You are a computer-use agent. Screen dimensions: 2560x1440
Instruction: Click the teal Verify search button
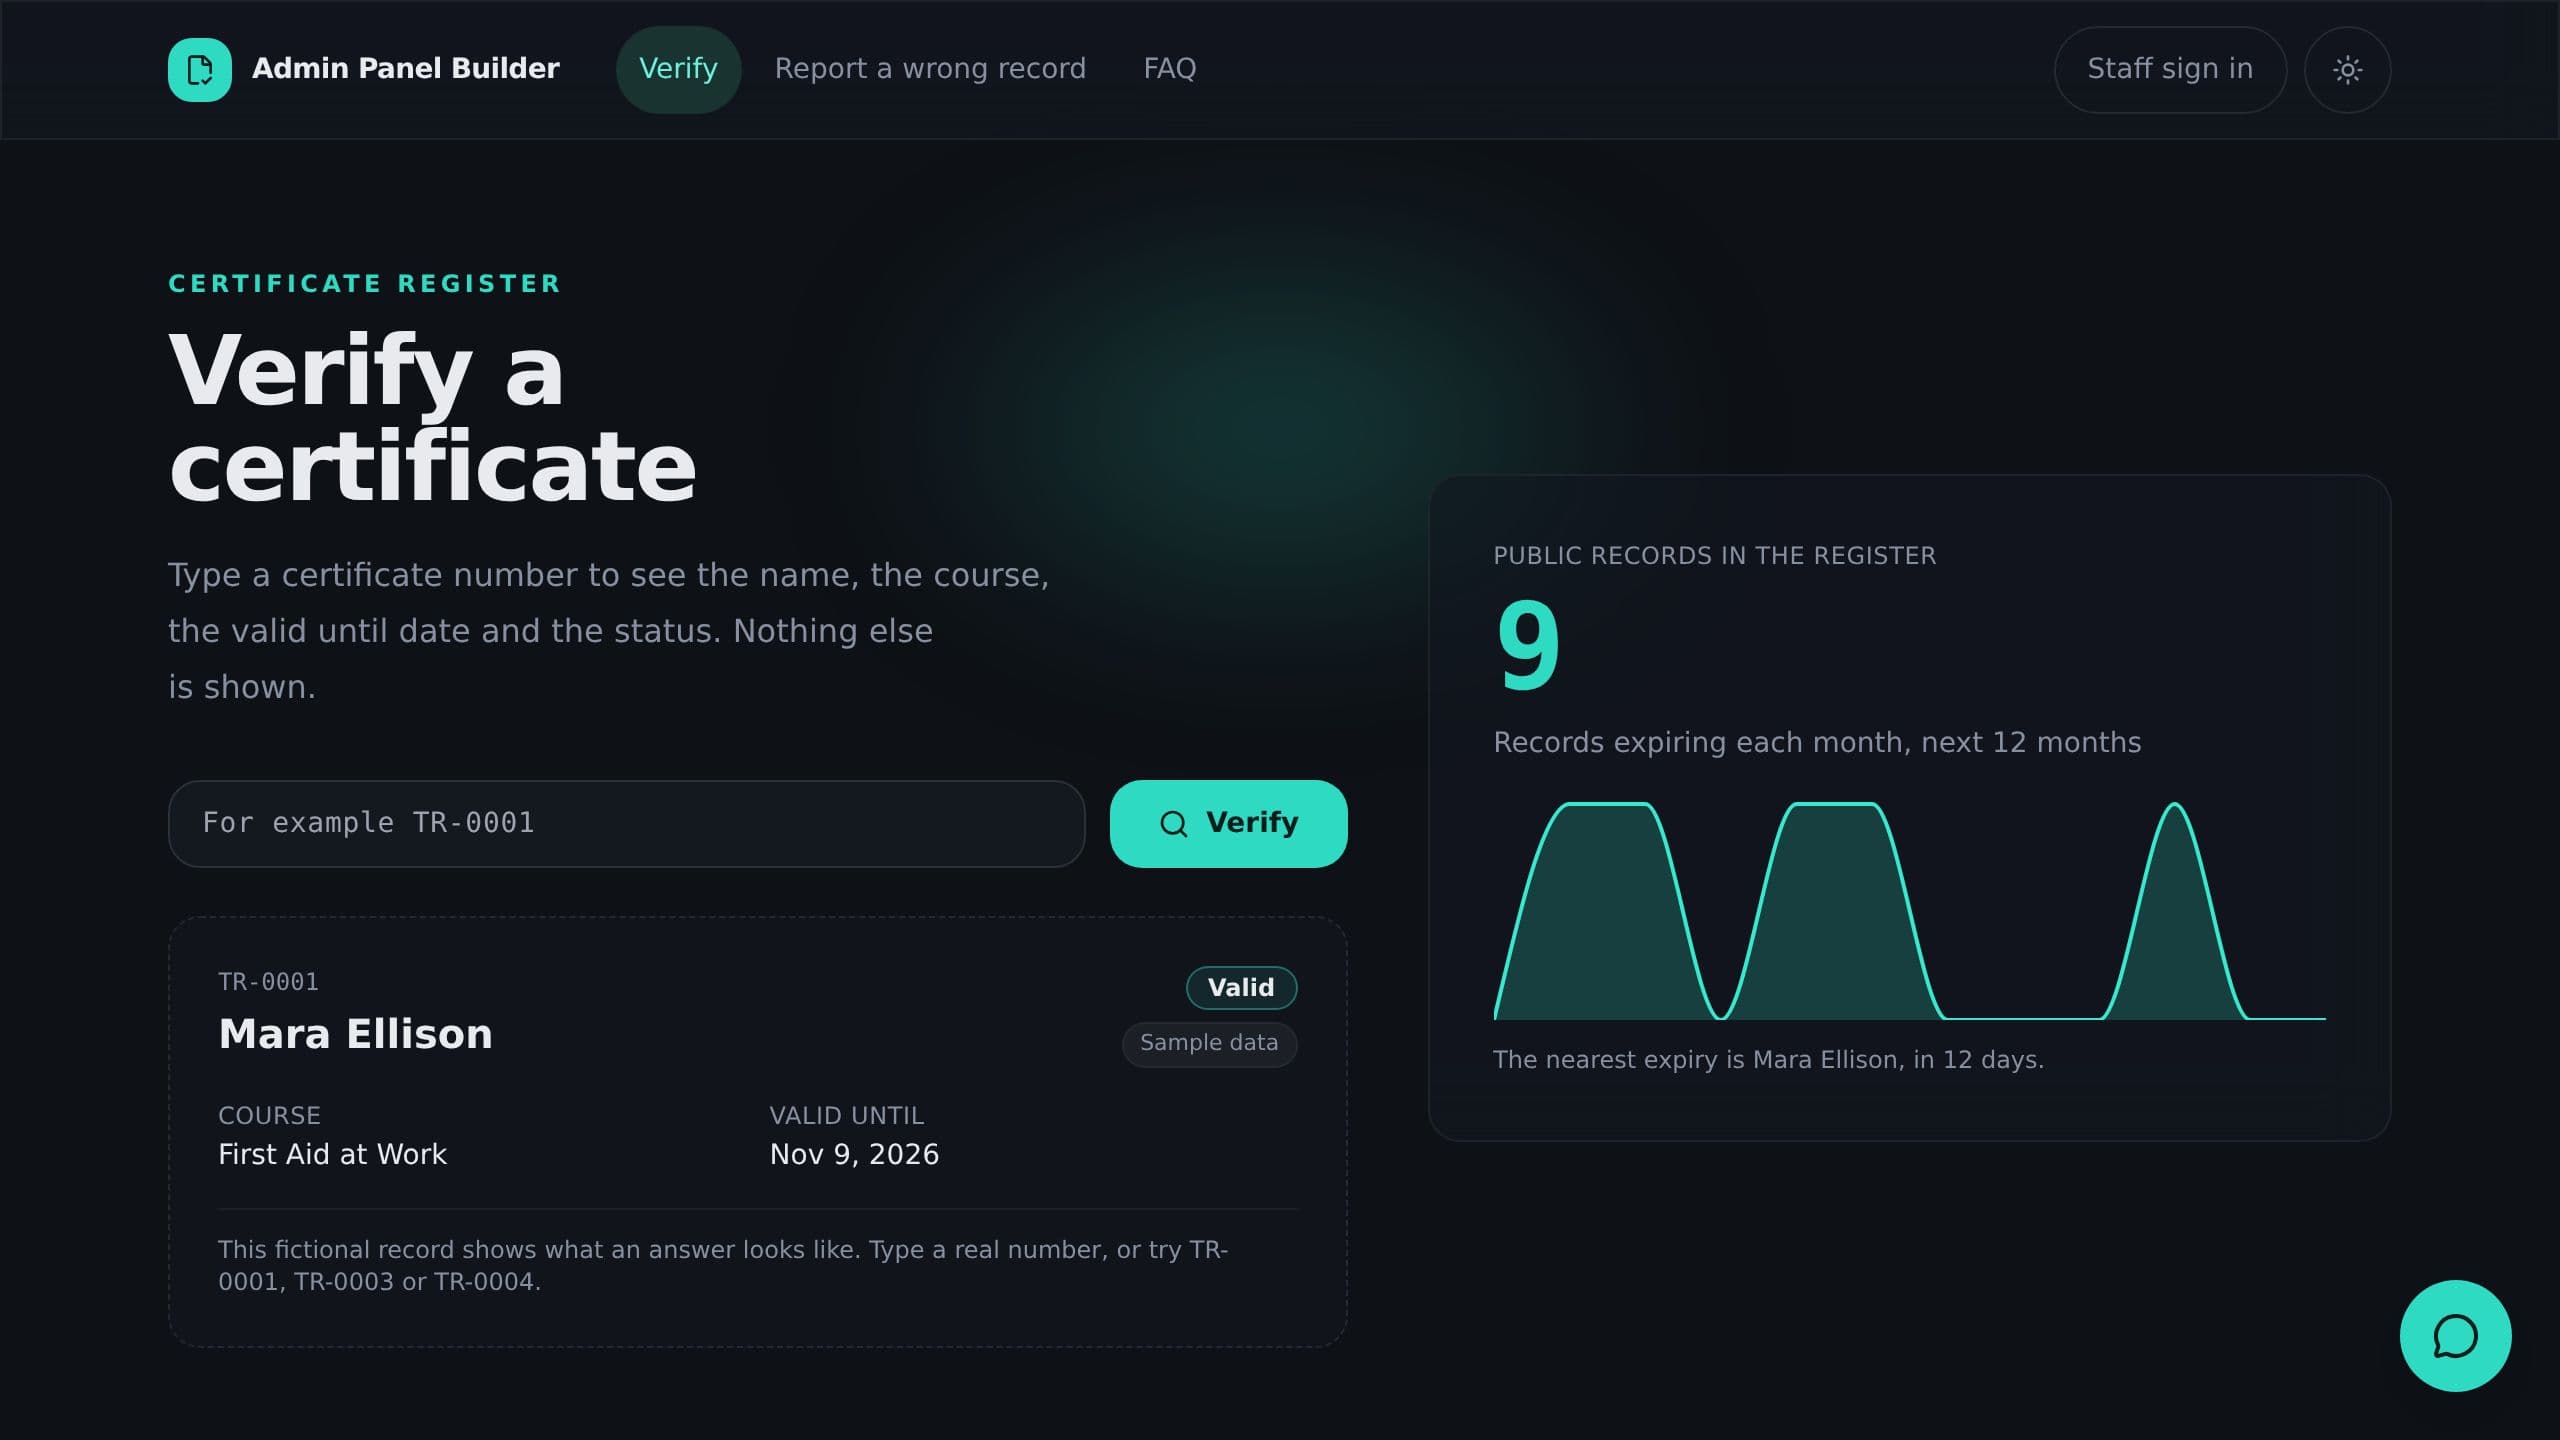coord(1228,824)
